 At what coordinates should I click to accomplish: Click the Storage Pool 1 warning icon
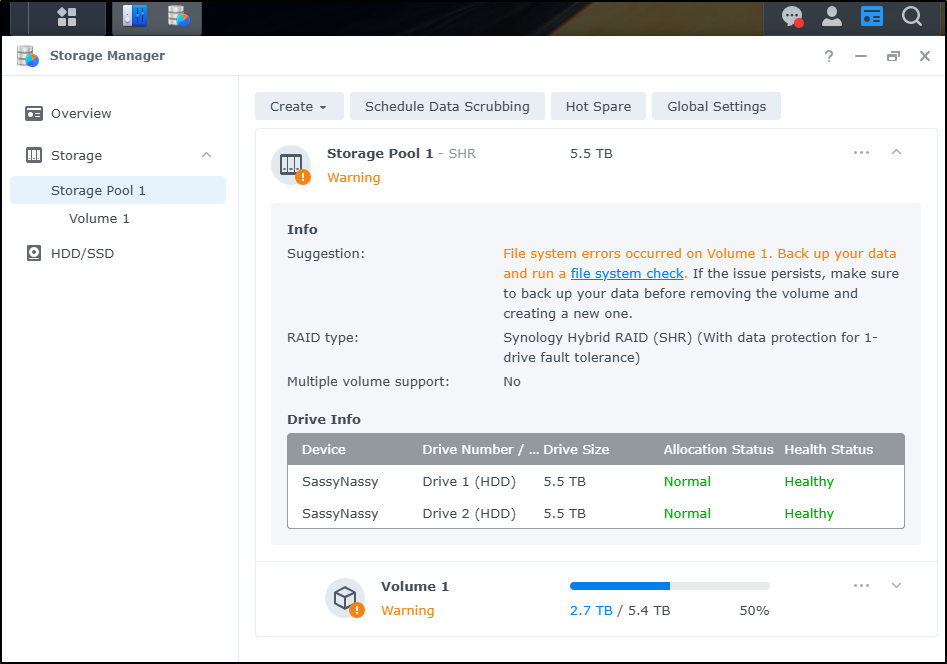[x=291, y=165]
